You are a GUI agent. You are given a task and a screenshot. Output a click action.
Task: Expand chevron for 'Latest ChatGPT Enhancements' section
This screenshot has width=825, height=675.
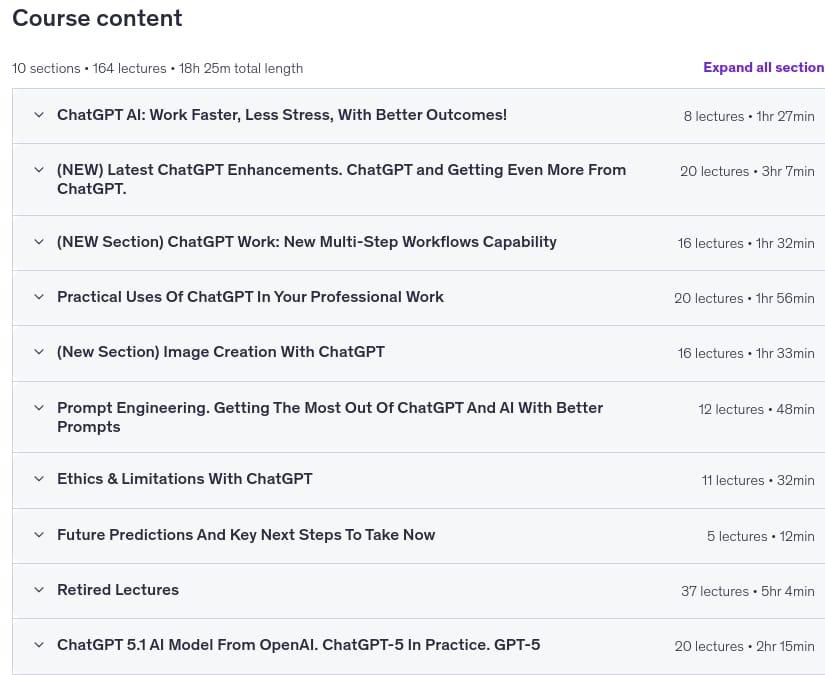[x=39, y=169]
